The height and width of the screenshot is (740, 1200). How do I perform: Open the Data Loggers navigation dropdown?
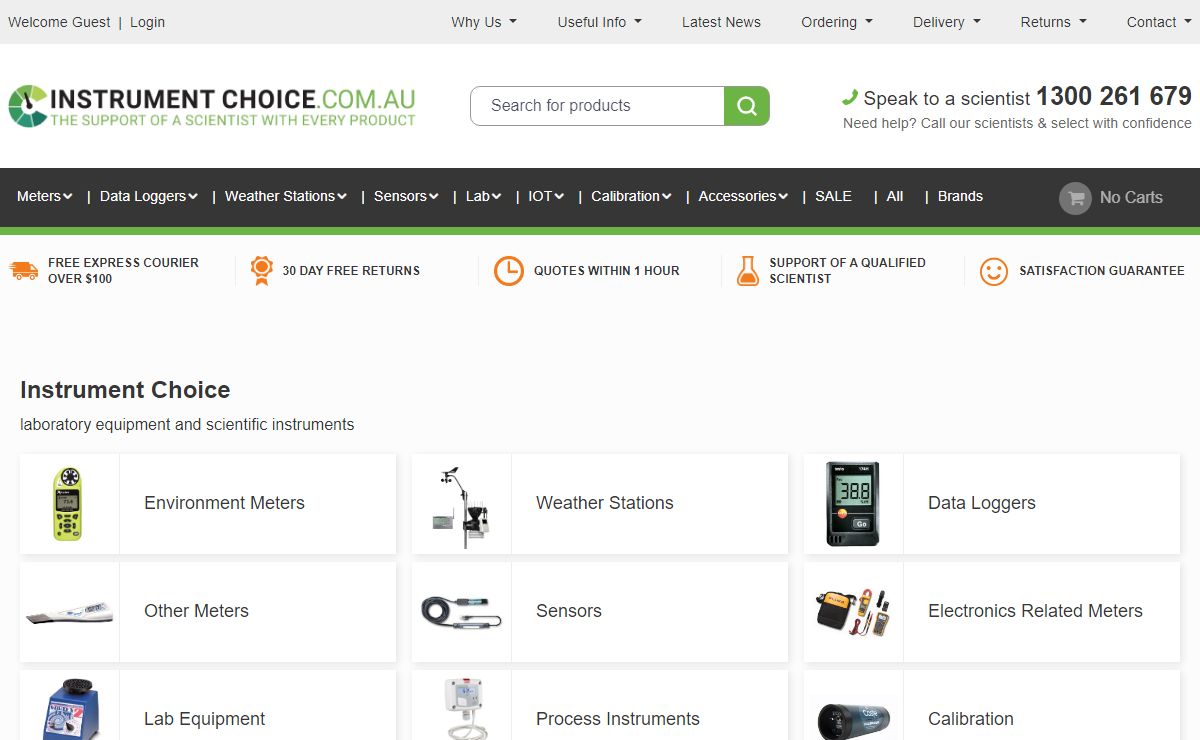pyautogui.click(x=149, y=197)
